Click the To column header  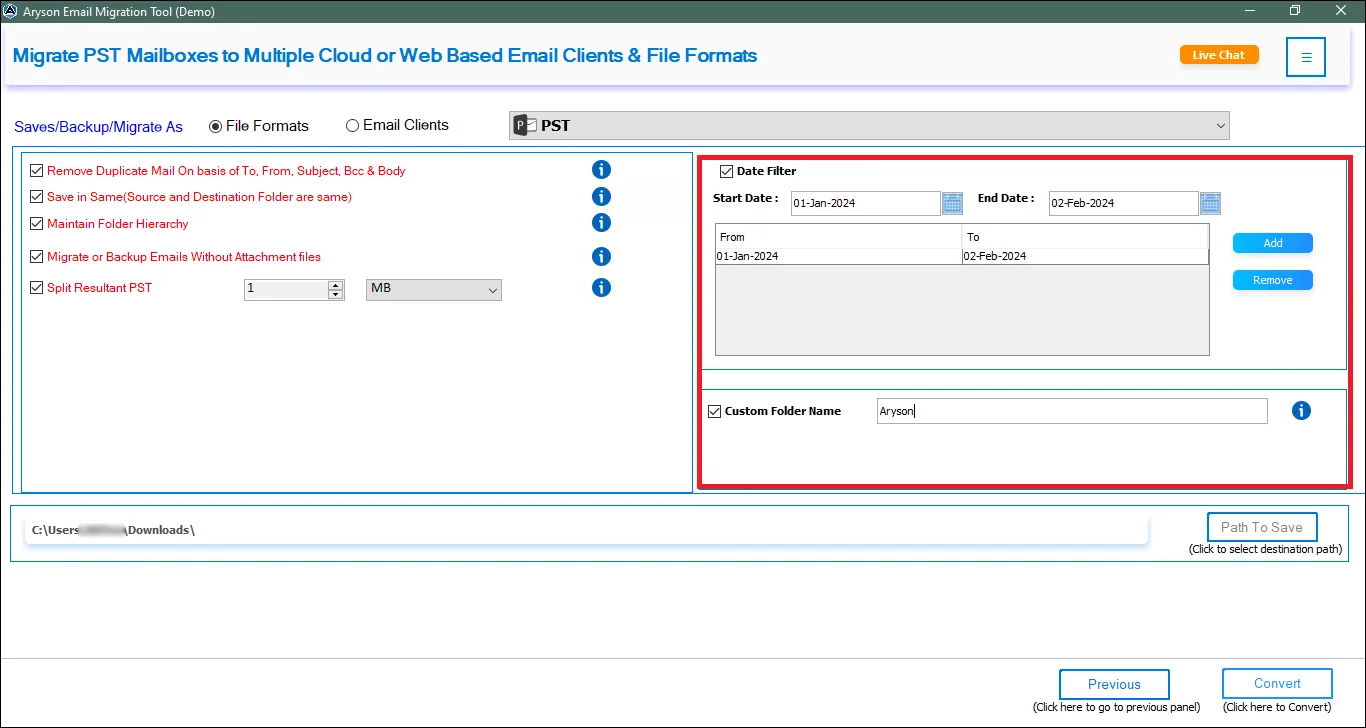click(x=1085, y=237)
